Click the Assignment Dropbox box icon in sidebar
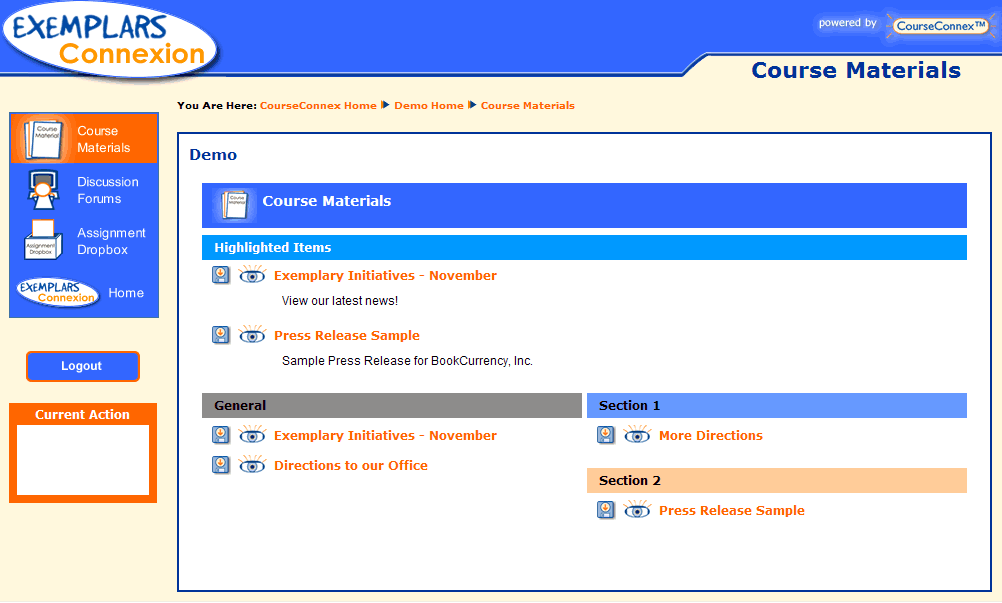The height and width of the screenshot is (603, 1002). (42, 241)
